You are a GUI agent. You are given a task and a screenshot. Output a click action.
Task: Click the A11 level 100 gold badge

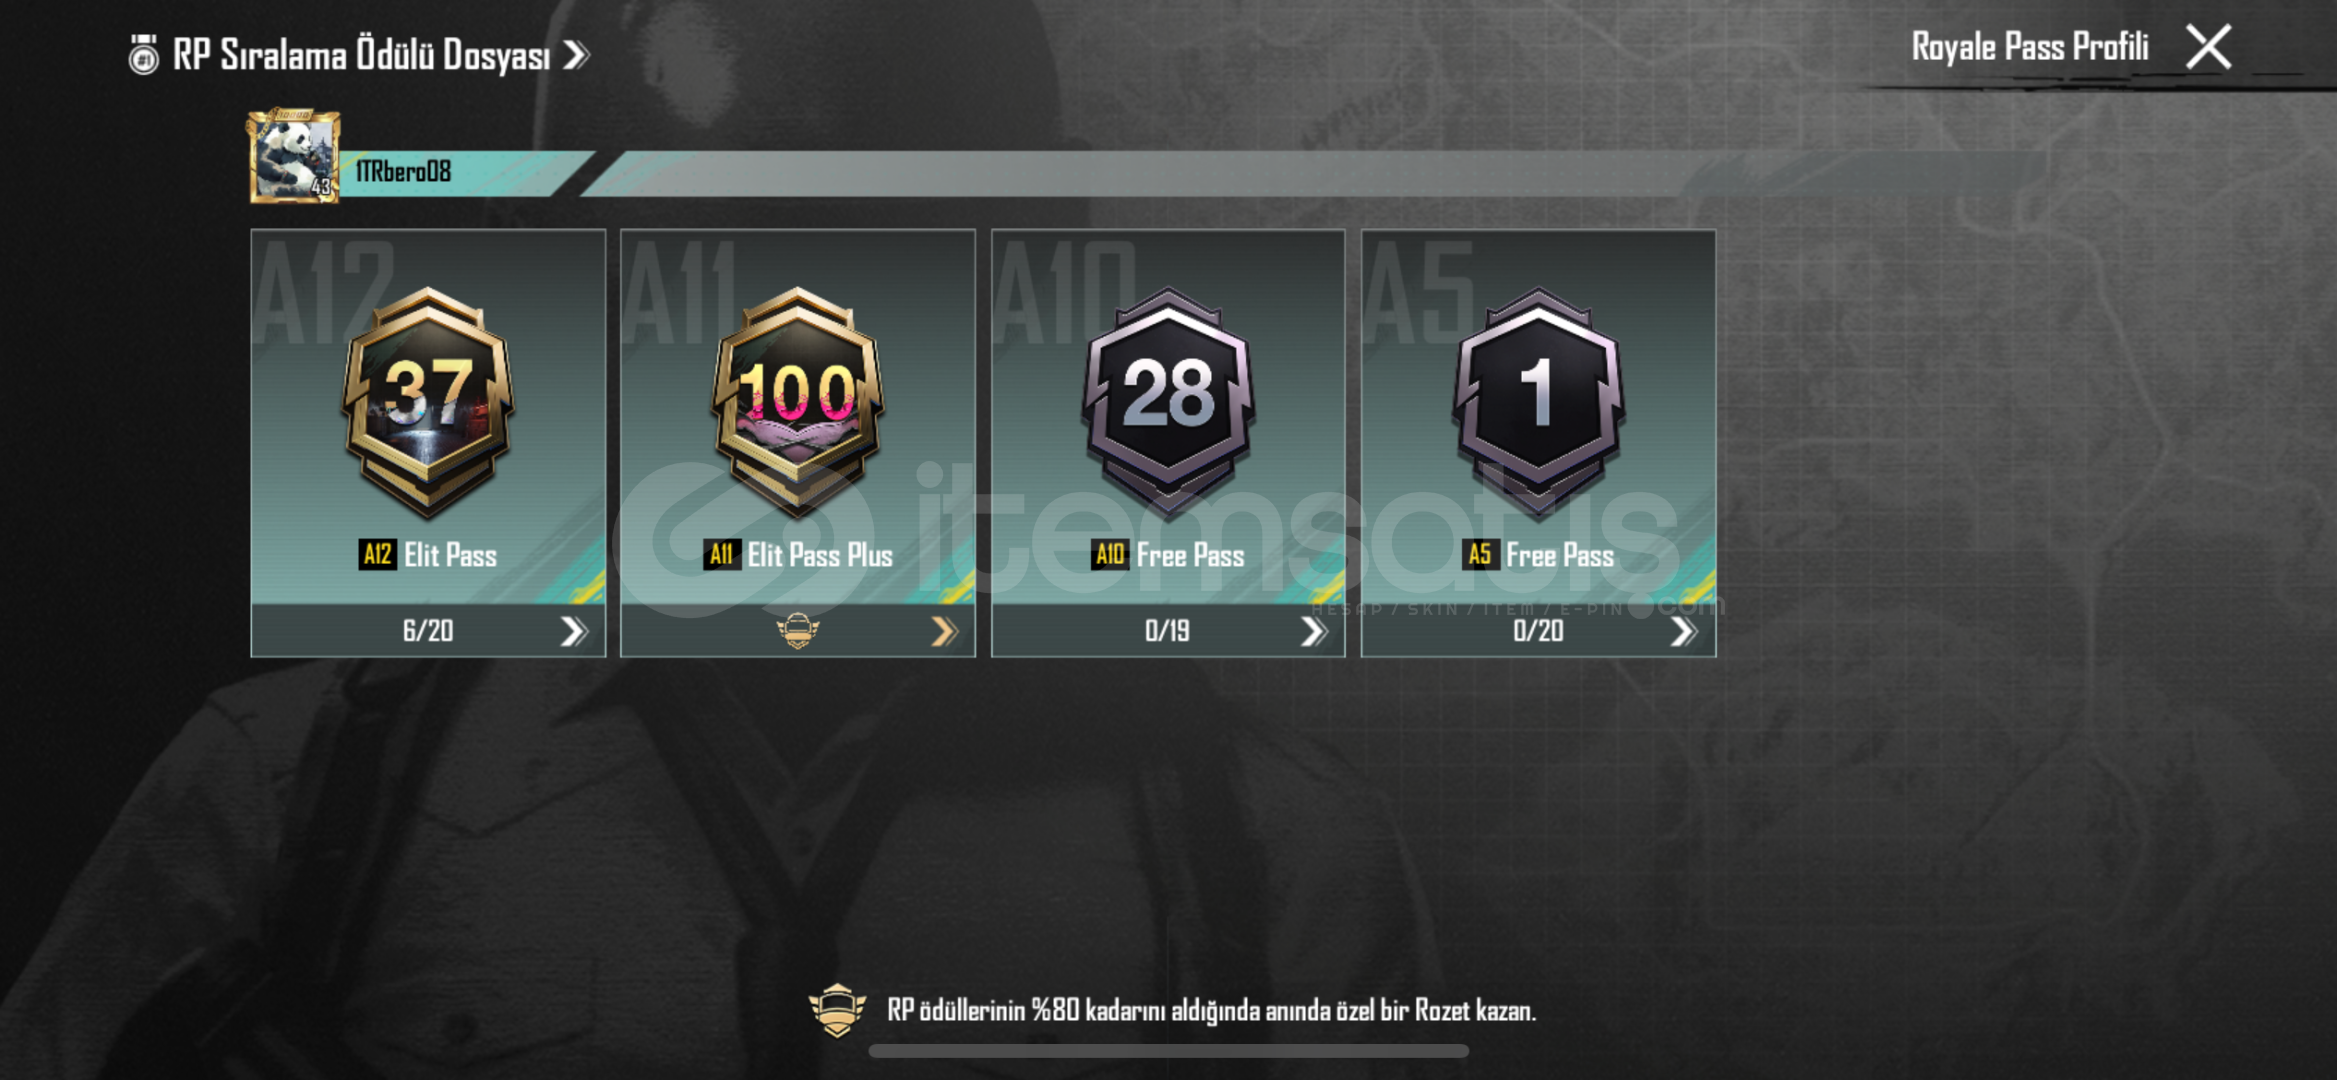click(x=798, y=402)
